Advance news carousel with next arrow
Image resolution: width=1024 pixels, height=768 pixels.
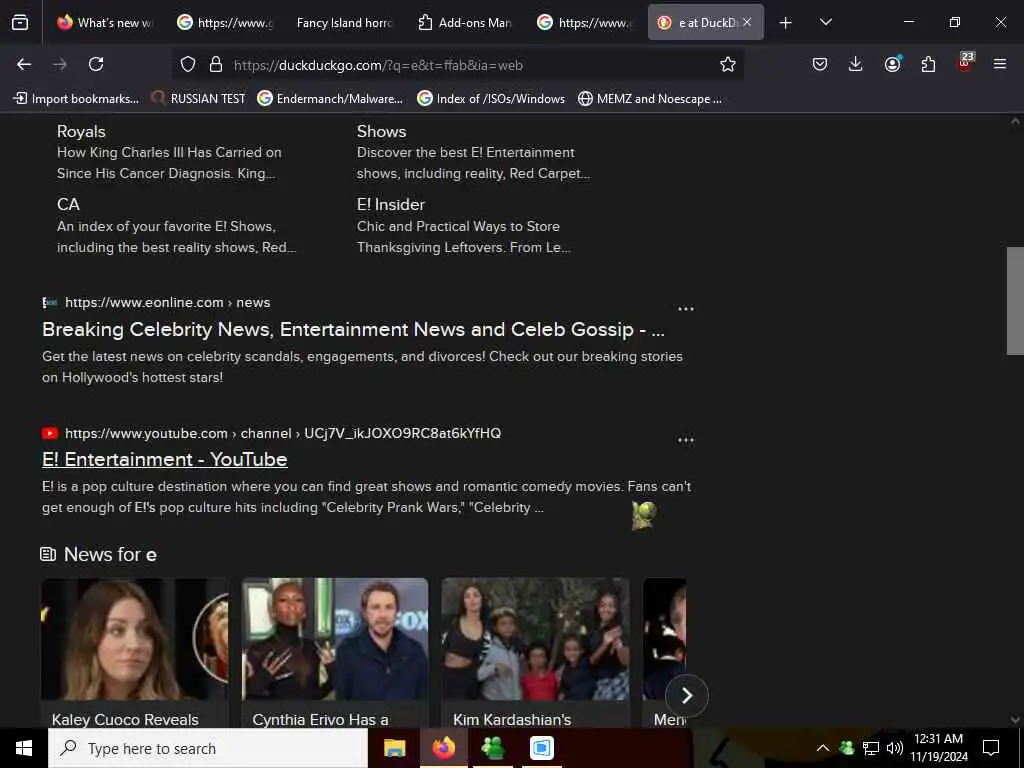686,696
